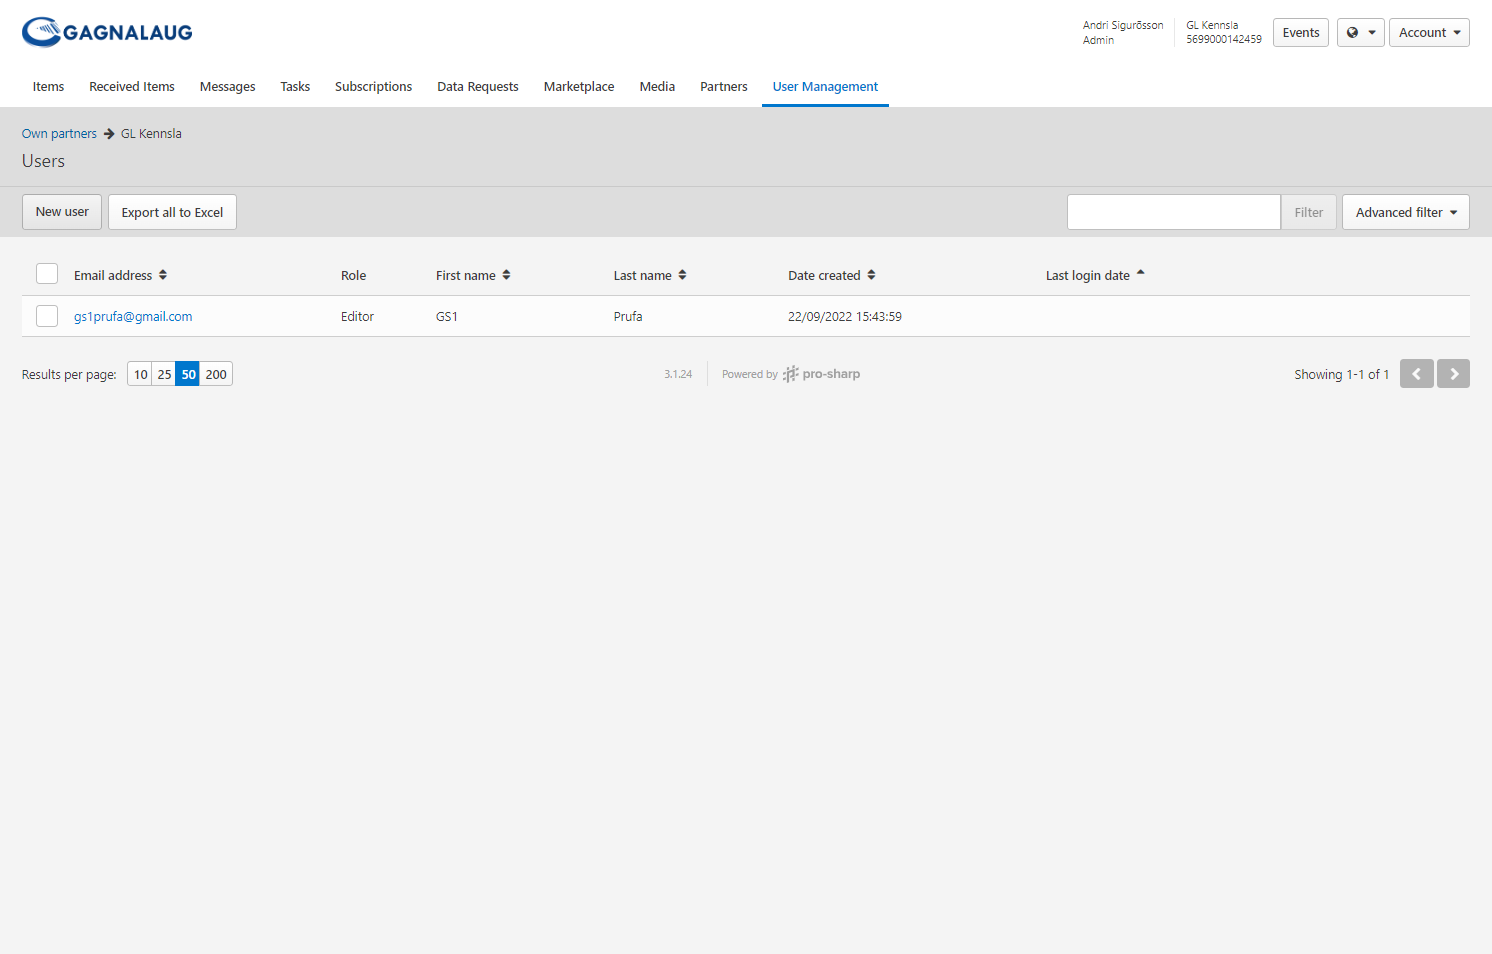Viewport: 1492px width, 954px height.
Task: Set results per page to 200
Action: tap(216, 374)
